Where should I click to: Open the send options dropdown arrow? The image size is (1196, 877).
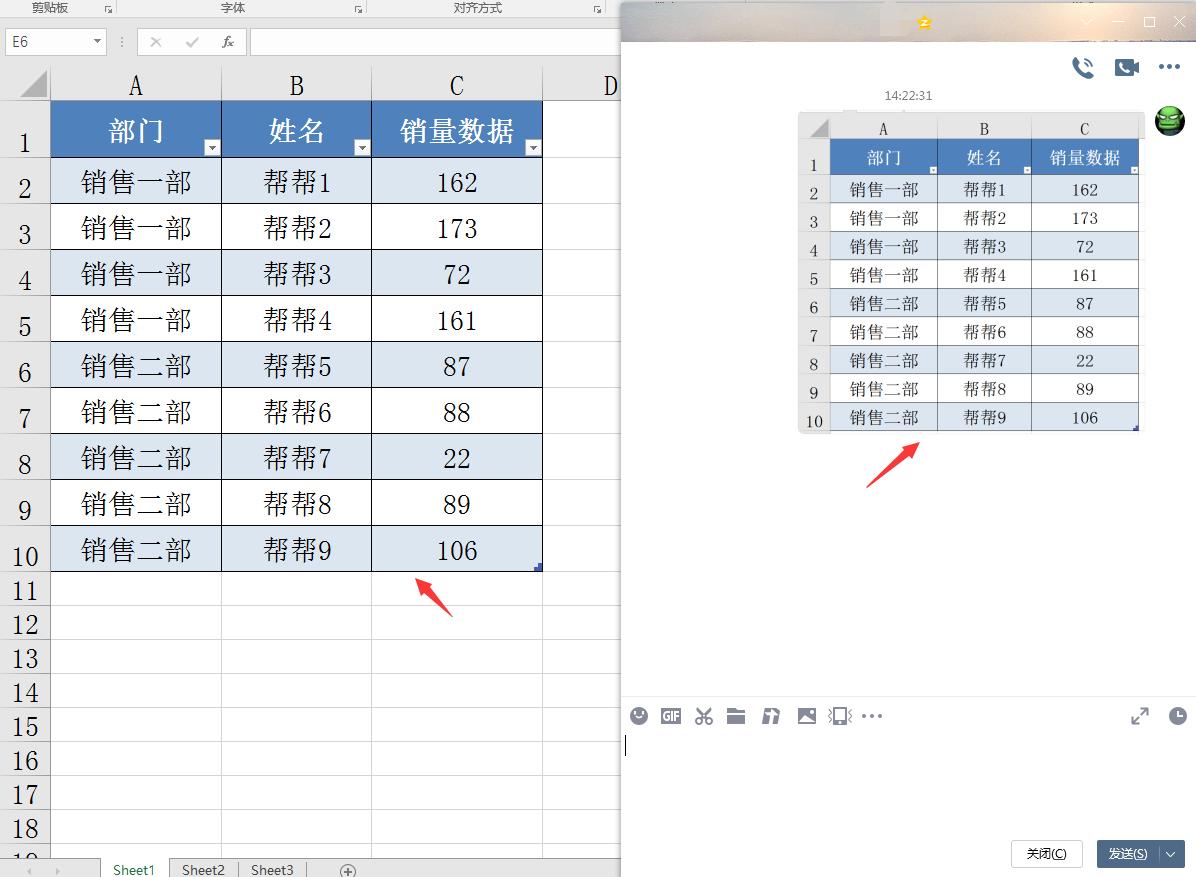(1171, 854)
